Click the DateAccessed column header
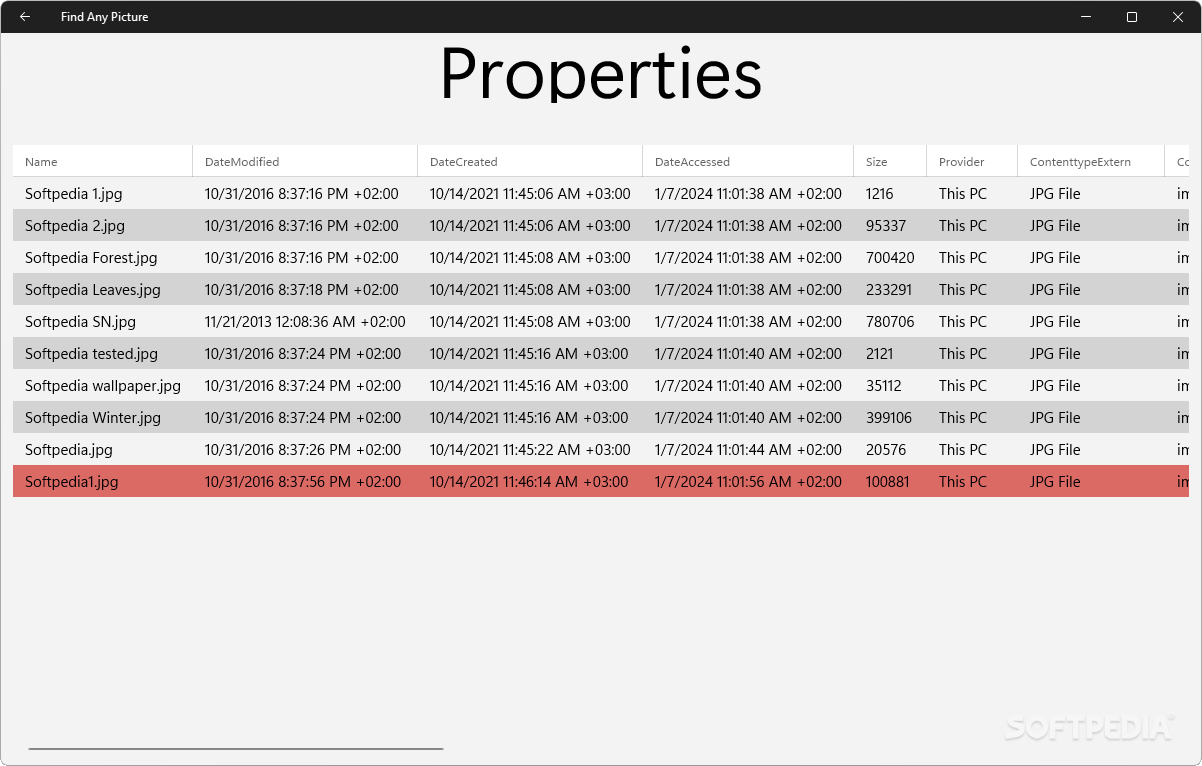The height and width of the screenshot is (766, 1202). 748,161
